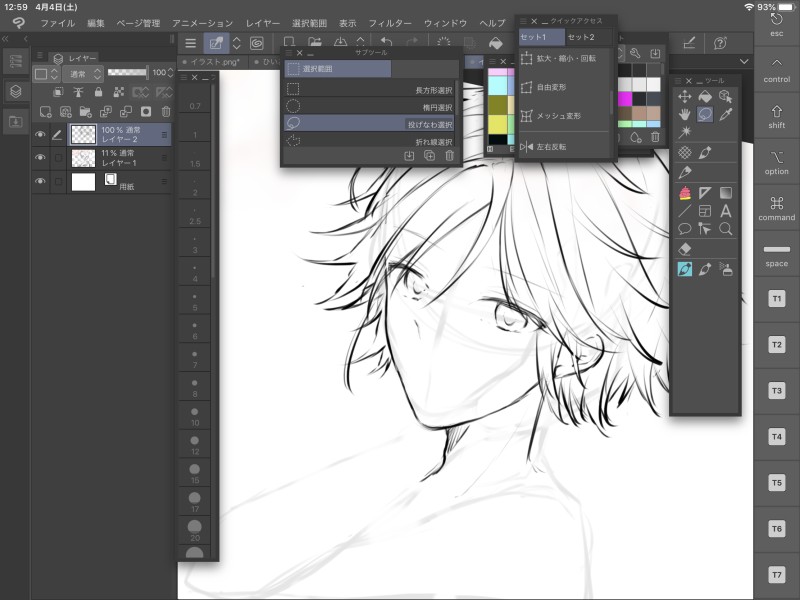The image size is (800, 600).
Task: Select the Balloon tool
Action: click(x=685, y=229)
